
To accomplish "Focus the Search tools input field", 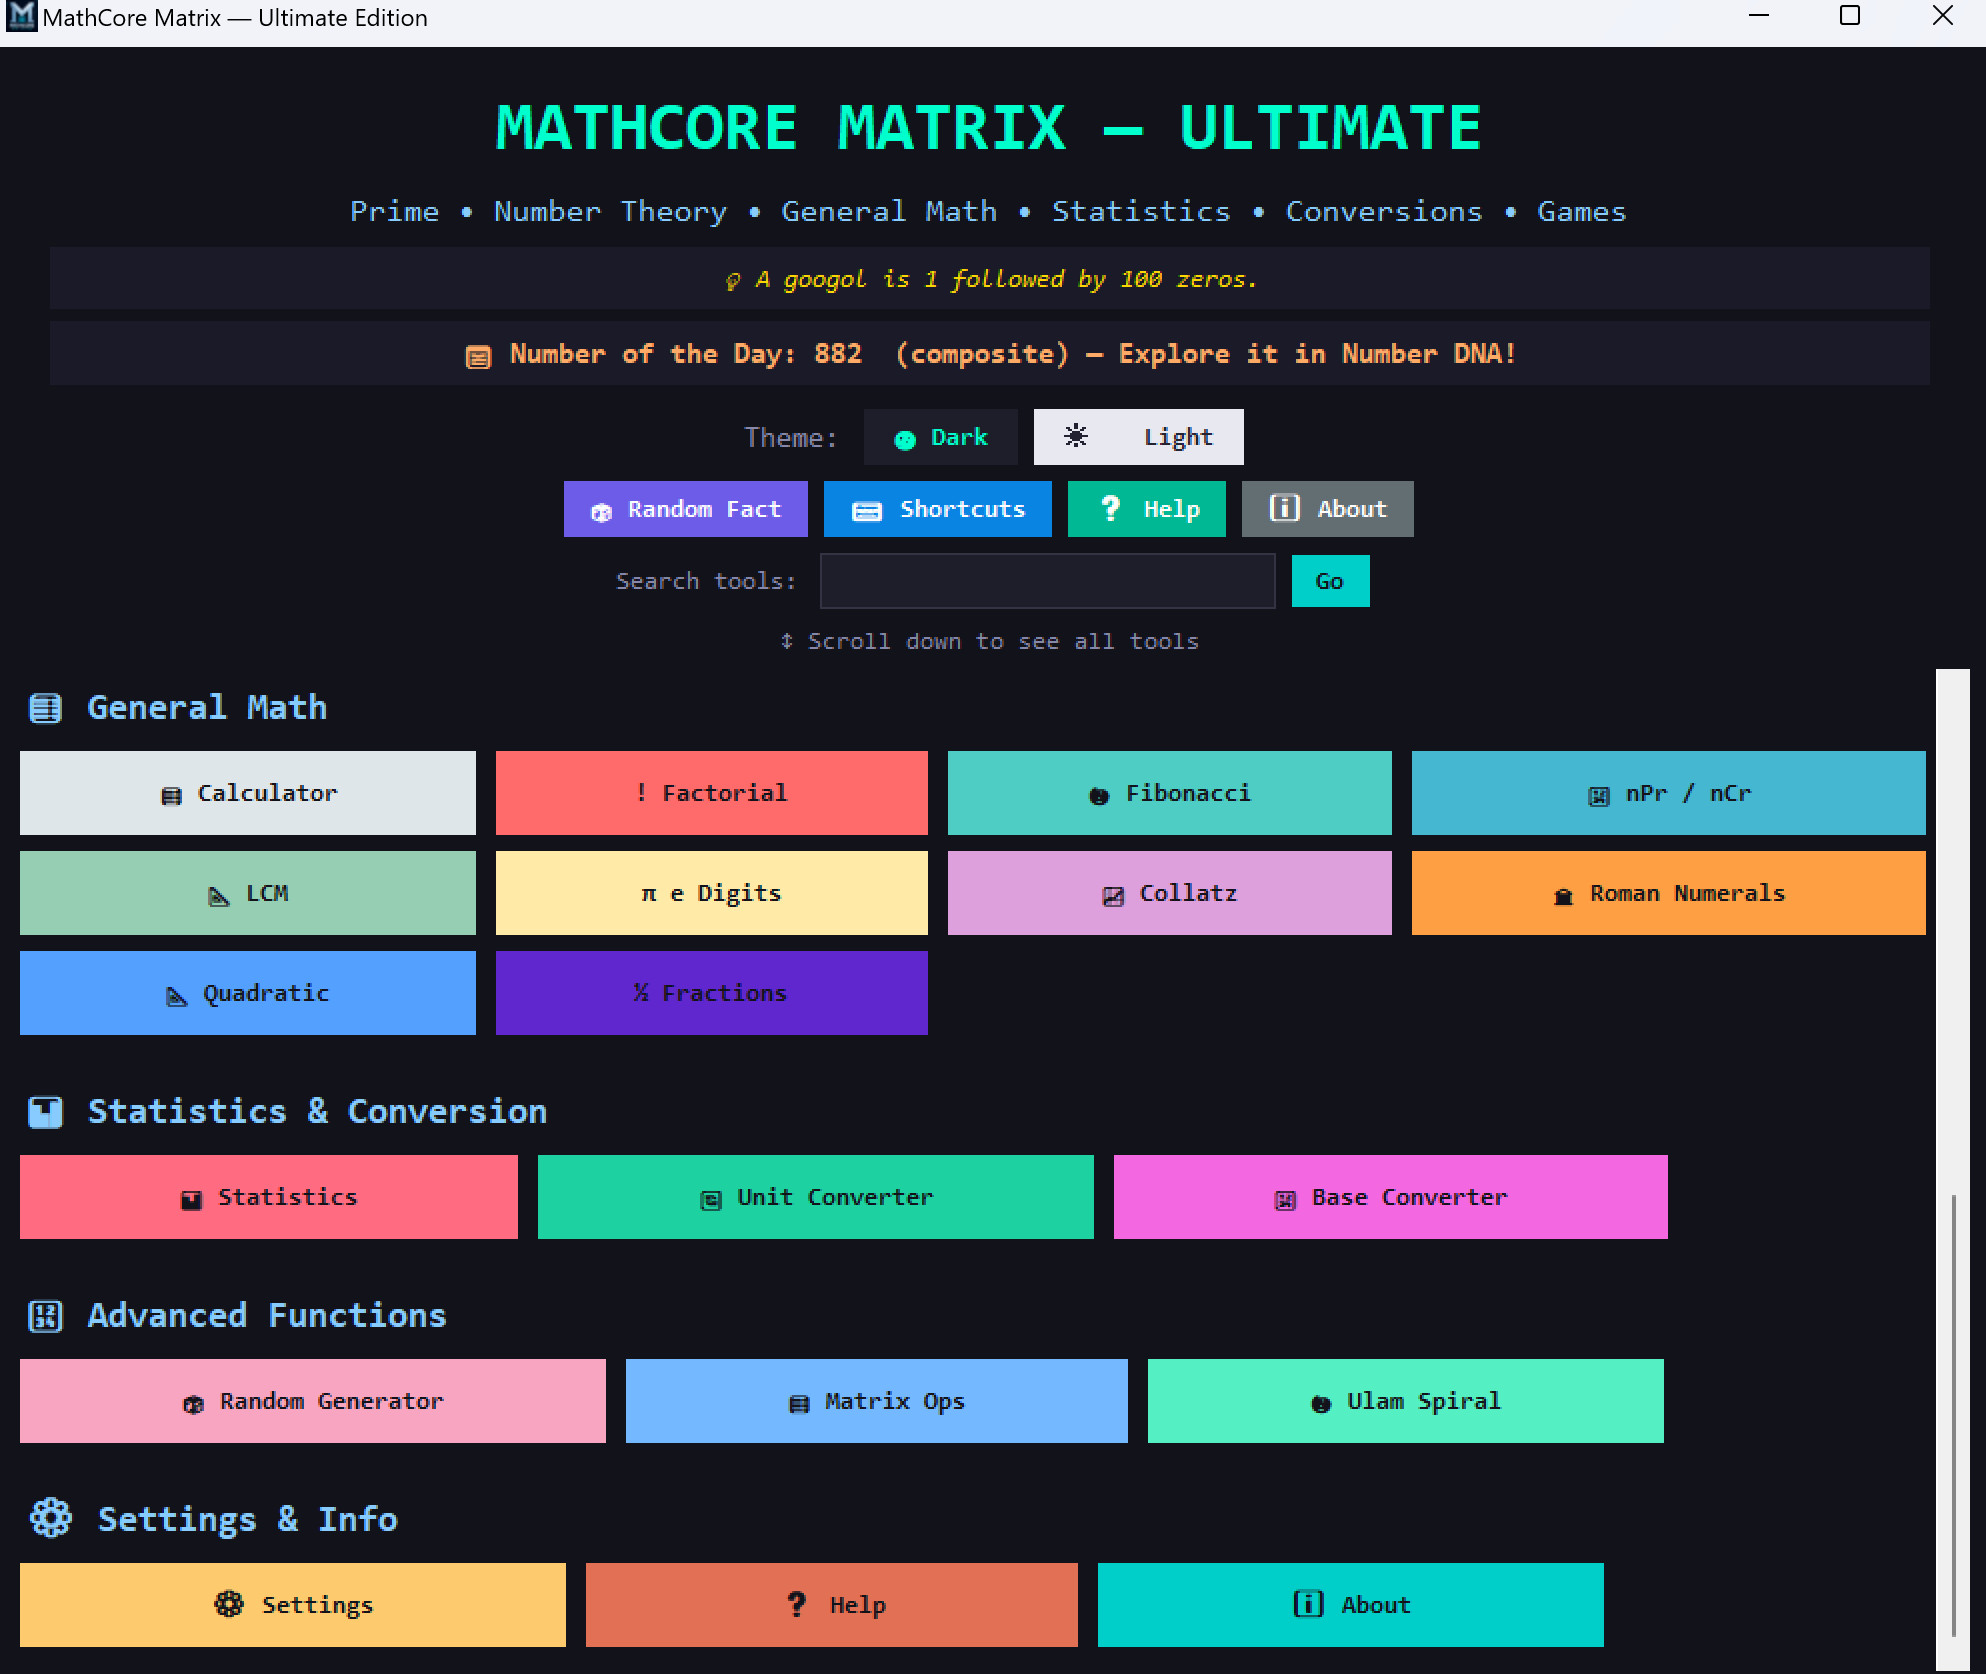I will click(x=1048, y=581).
